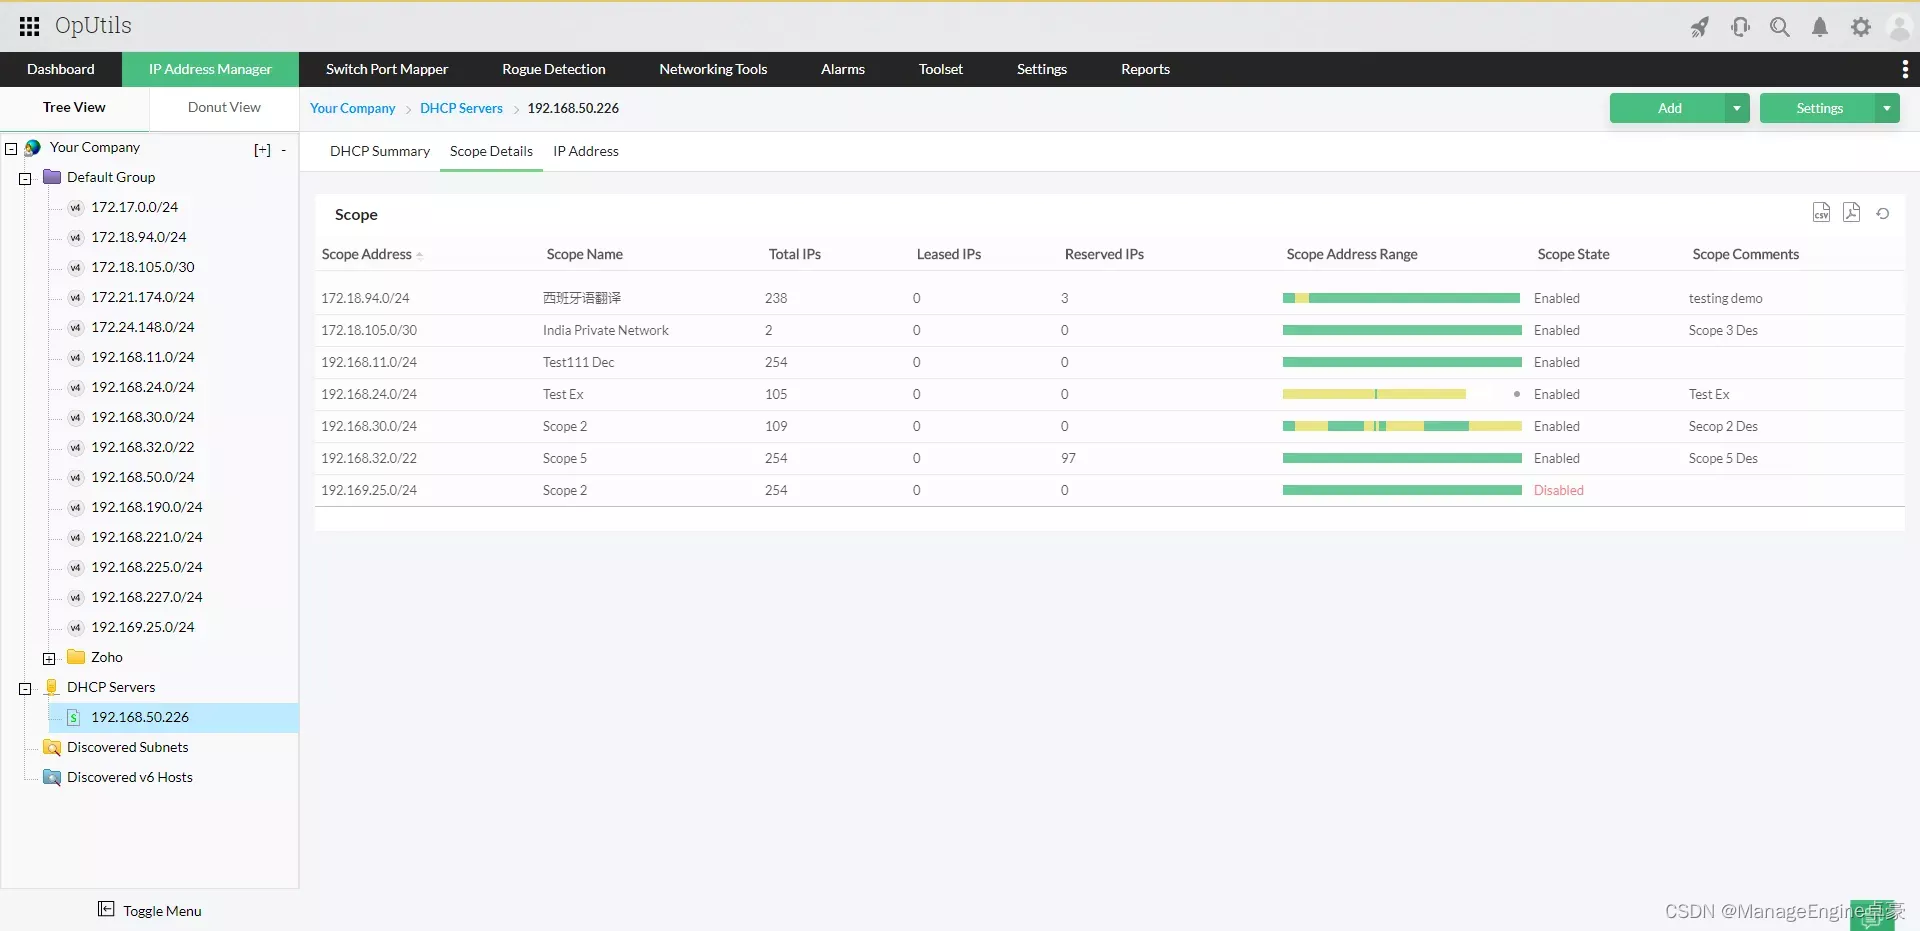
Task: Click the Toggle Menu label
Action: (162, 911)
